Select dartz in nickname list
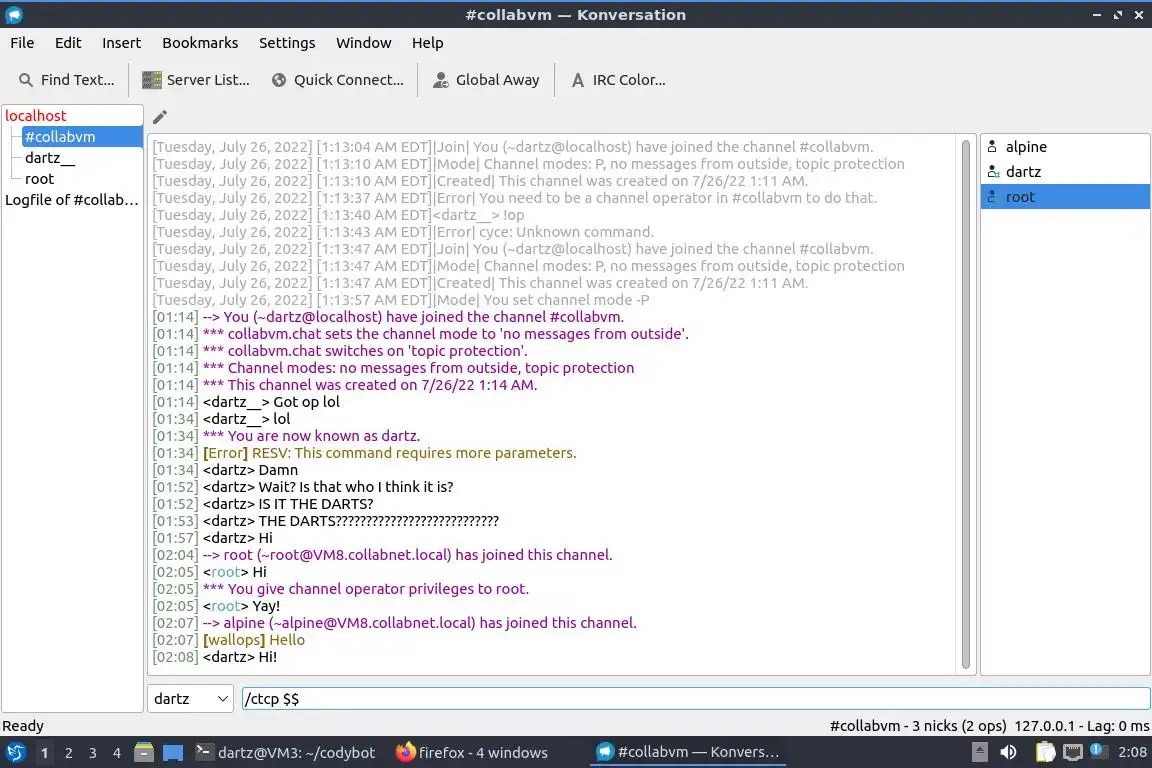This screenshot has width=1152, height=768. [1065, 172]
